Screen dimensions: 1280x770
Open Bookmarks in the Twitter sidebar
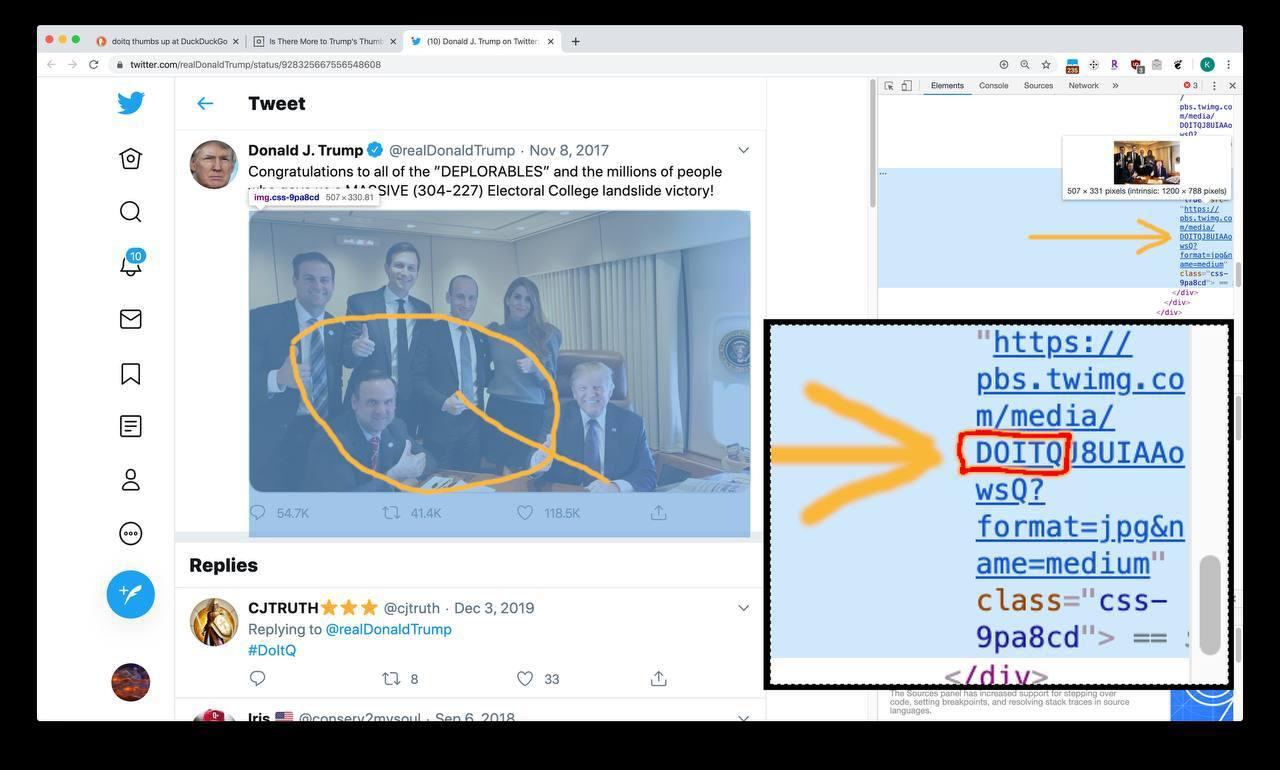tap(131, 374)
